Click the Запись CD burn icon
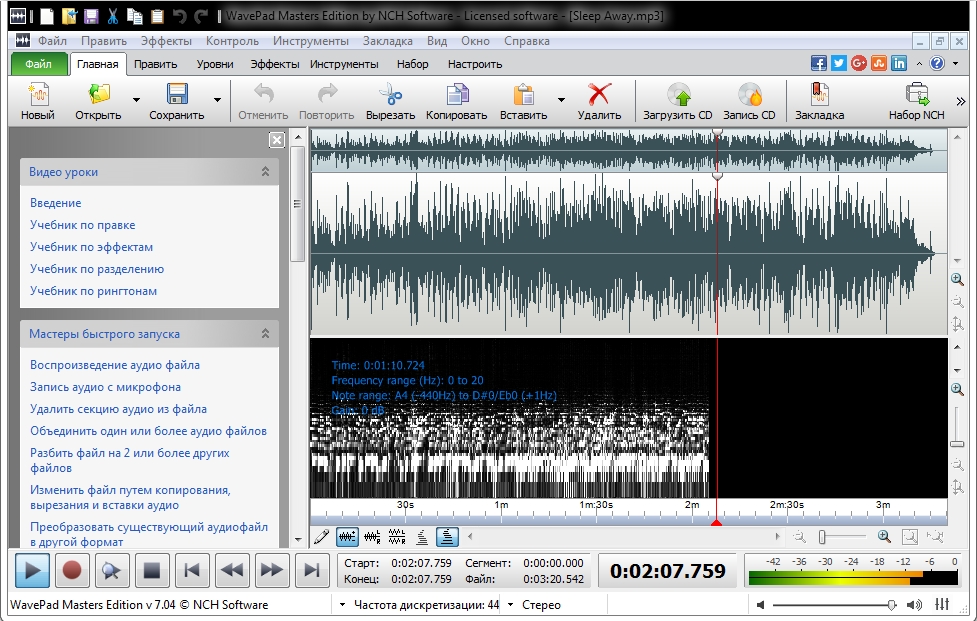Image resolution: width=977 pixels, height=621 pixels. (x=750, y=95)
